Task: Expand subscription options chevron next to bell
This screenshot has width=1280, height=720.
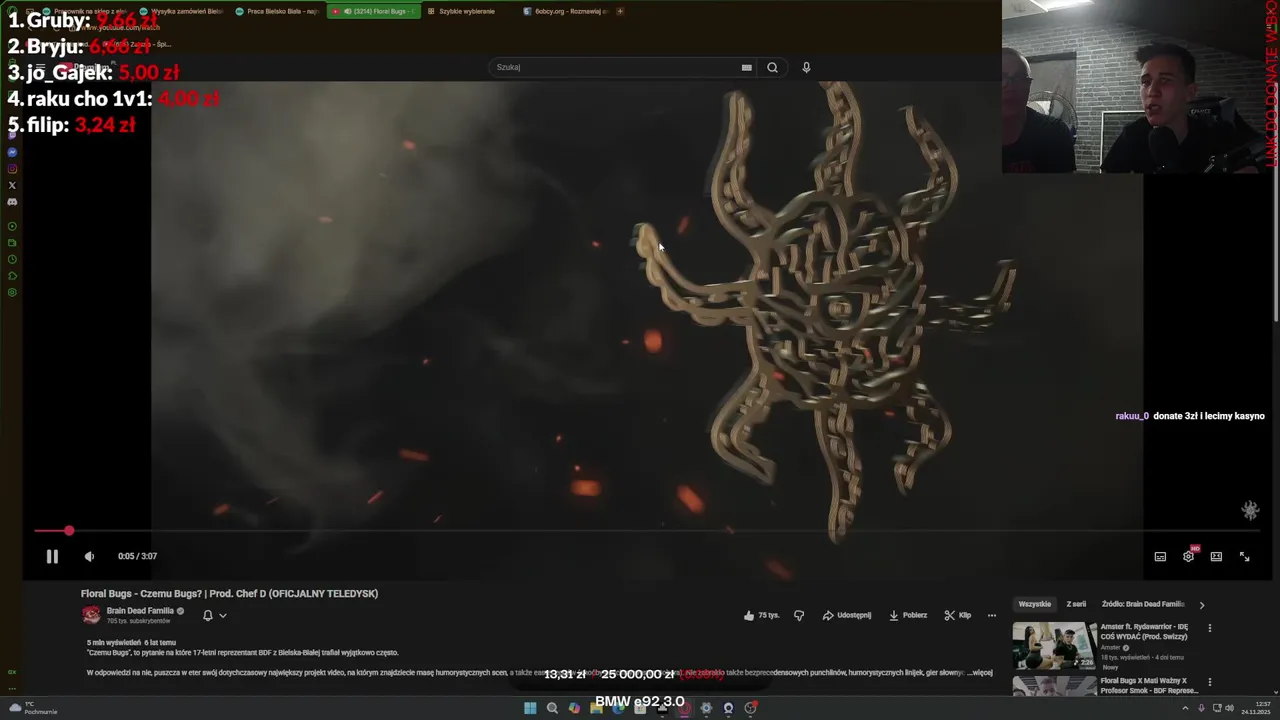Action: (222, 615)
